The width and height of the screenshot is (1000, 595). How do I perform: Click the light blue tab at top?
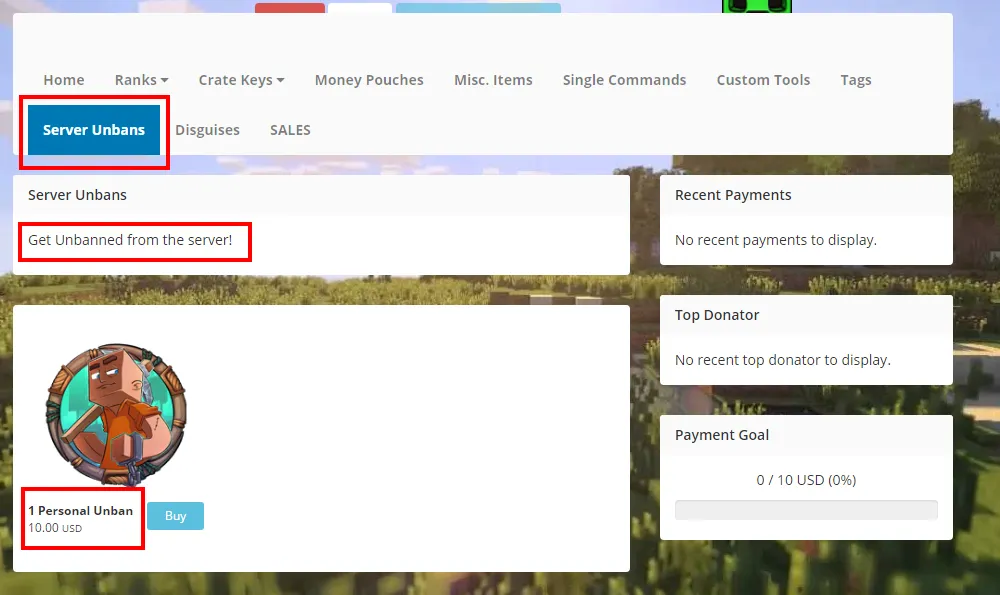(x=478, y=8)
